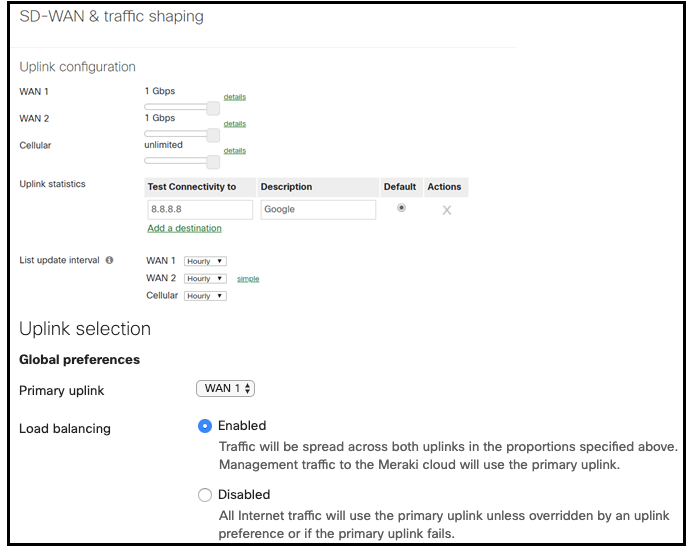Select the Disabled load balancing option
The image size is (690, 547).
point(205,494)
